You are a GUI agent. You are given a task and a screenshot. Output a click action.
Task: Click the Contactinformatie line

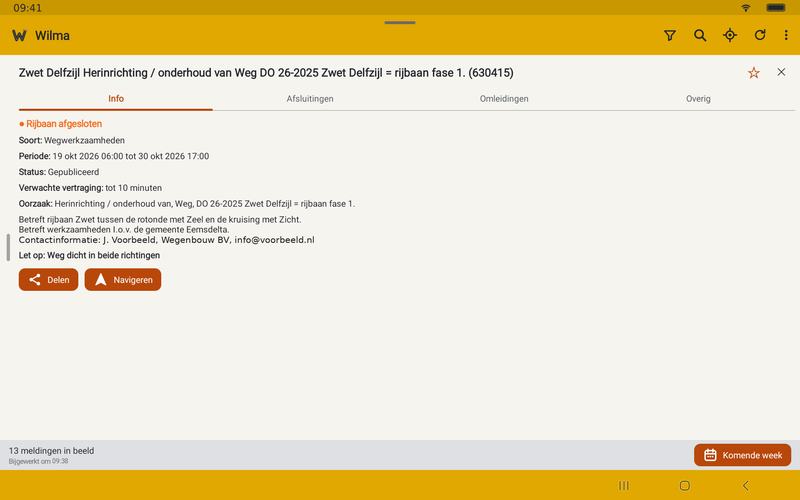pyautogui.click(x=167, y=240)
